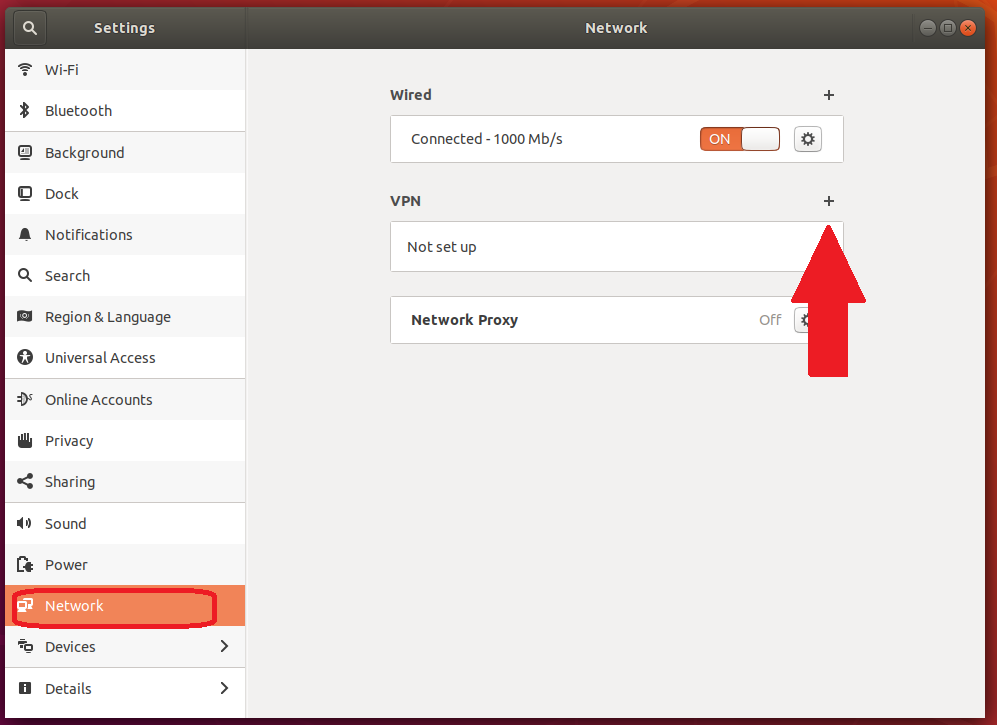Turn off the Wired connection switch
997x725 pixels.
(739, 139)
